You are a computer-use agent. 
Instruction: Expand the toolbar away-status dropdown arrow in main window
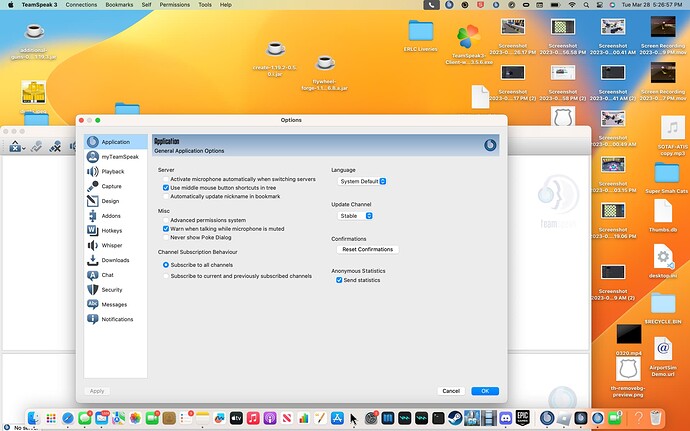click(x=24, y=148)
